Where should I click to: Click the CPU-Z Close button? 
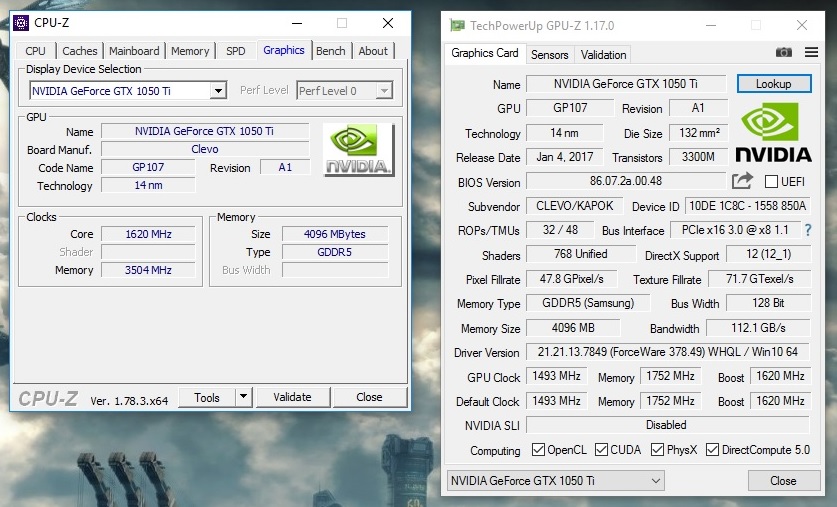point(369,397)
